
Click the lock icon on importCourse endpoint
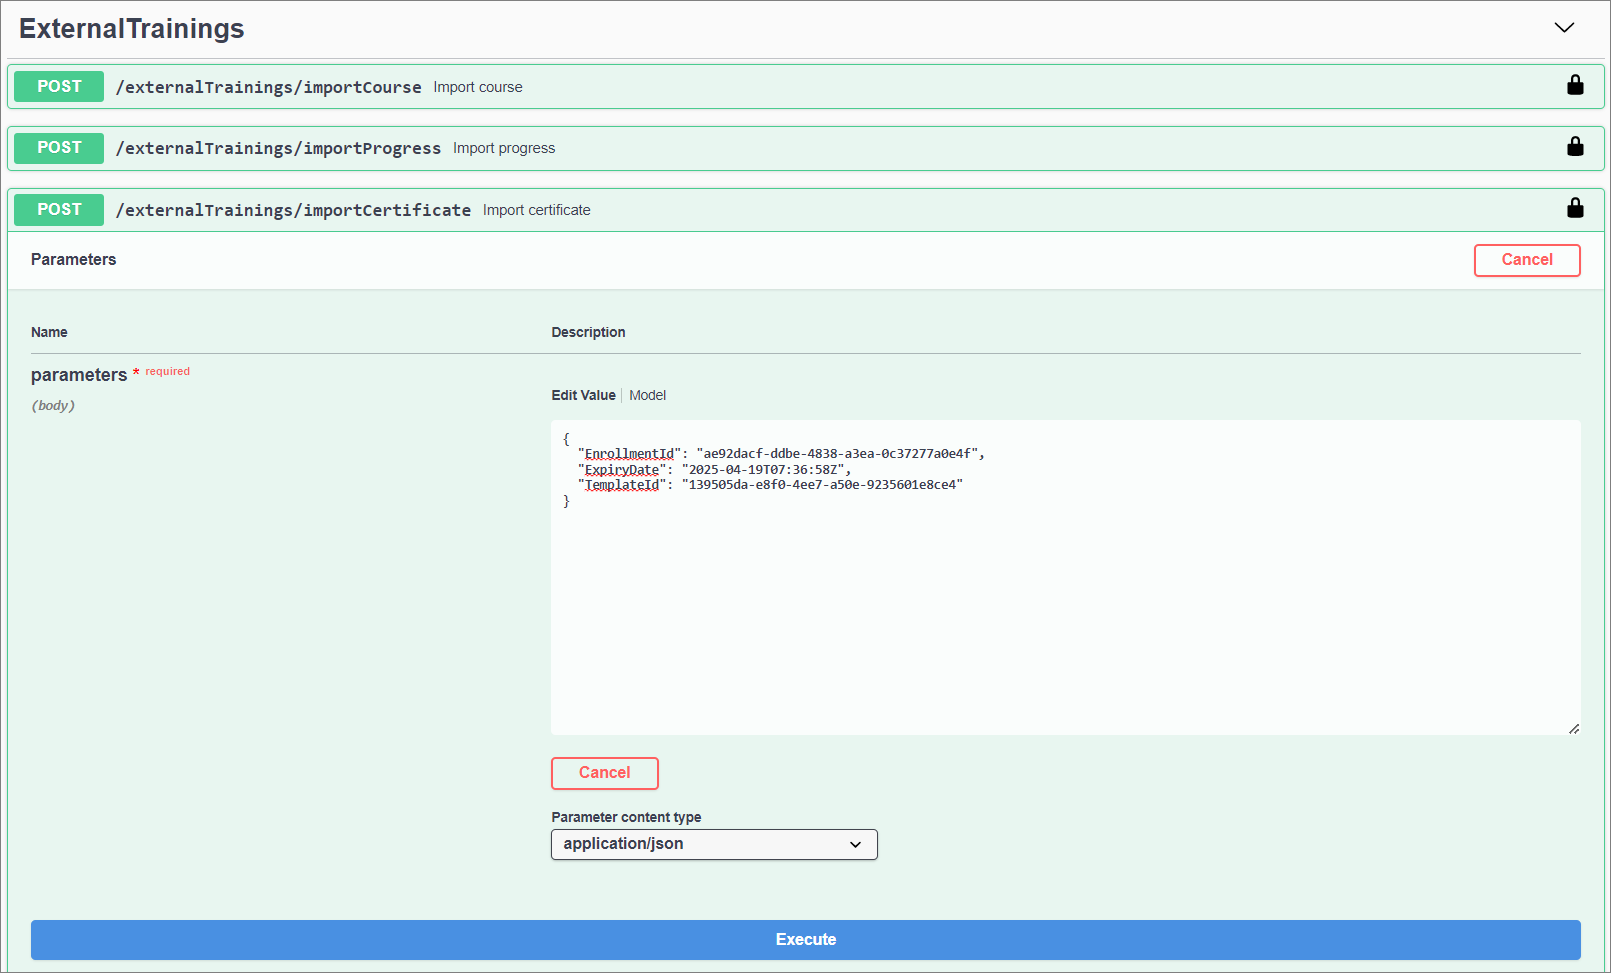click(x=1575, y=86)
